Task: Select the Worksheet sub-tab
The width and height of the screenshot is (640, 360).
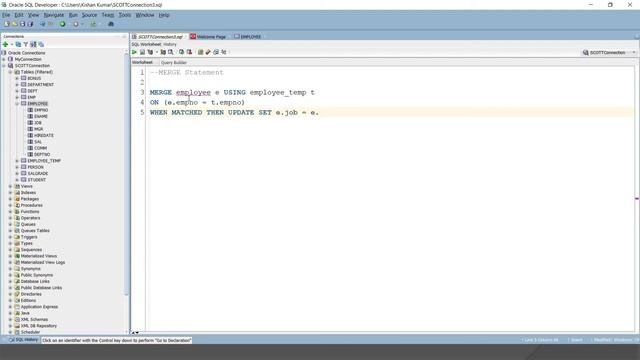Action: [142, 62]
